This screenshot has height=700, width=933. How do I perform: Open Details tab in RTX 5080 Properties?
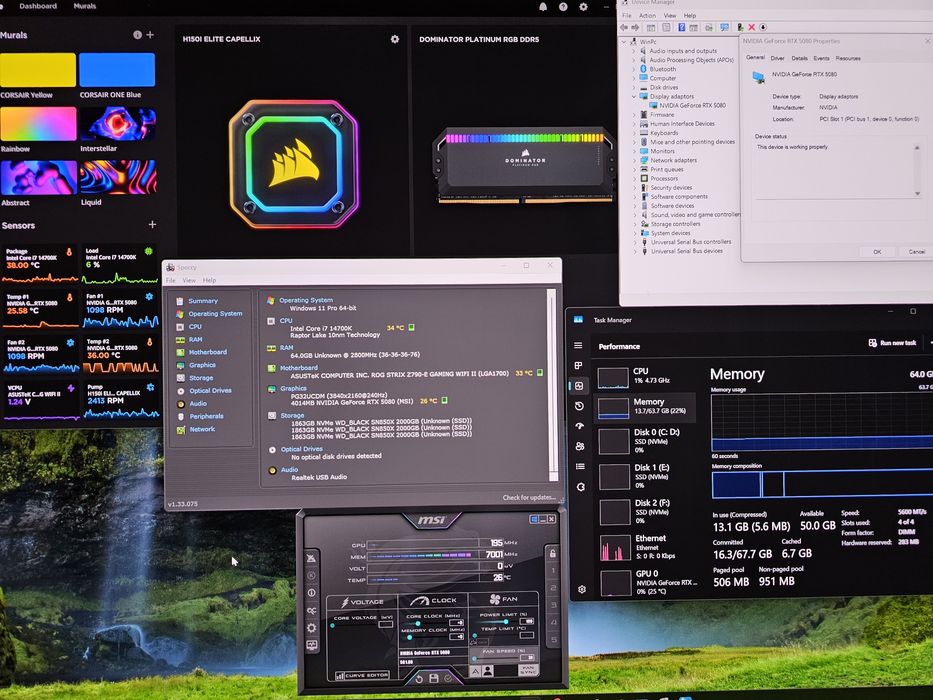pyautogui.click(x=799, y=58)
